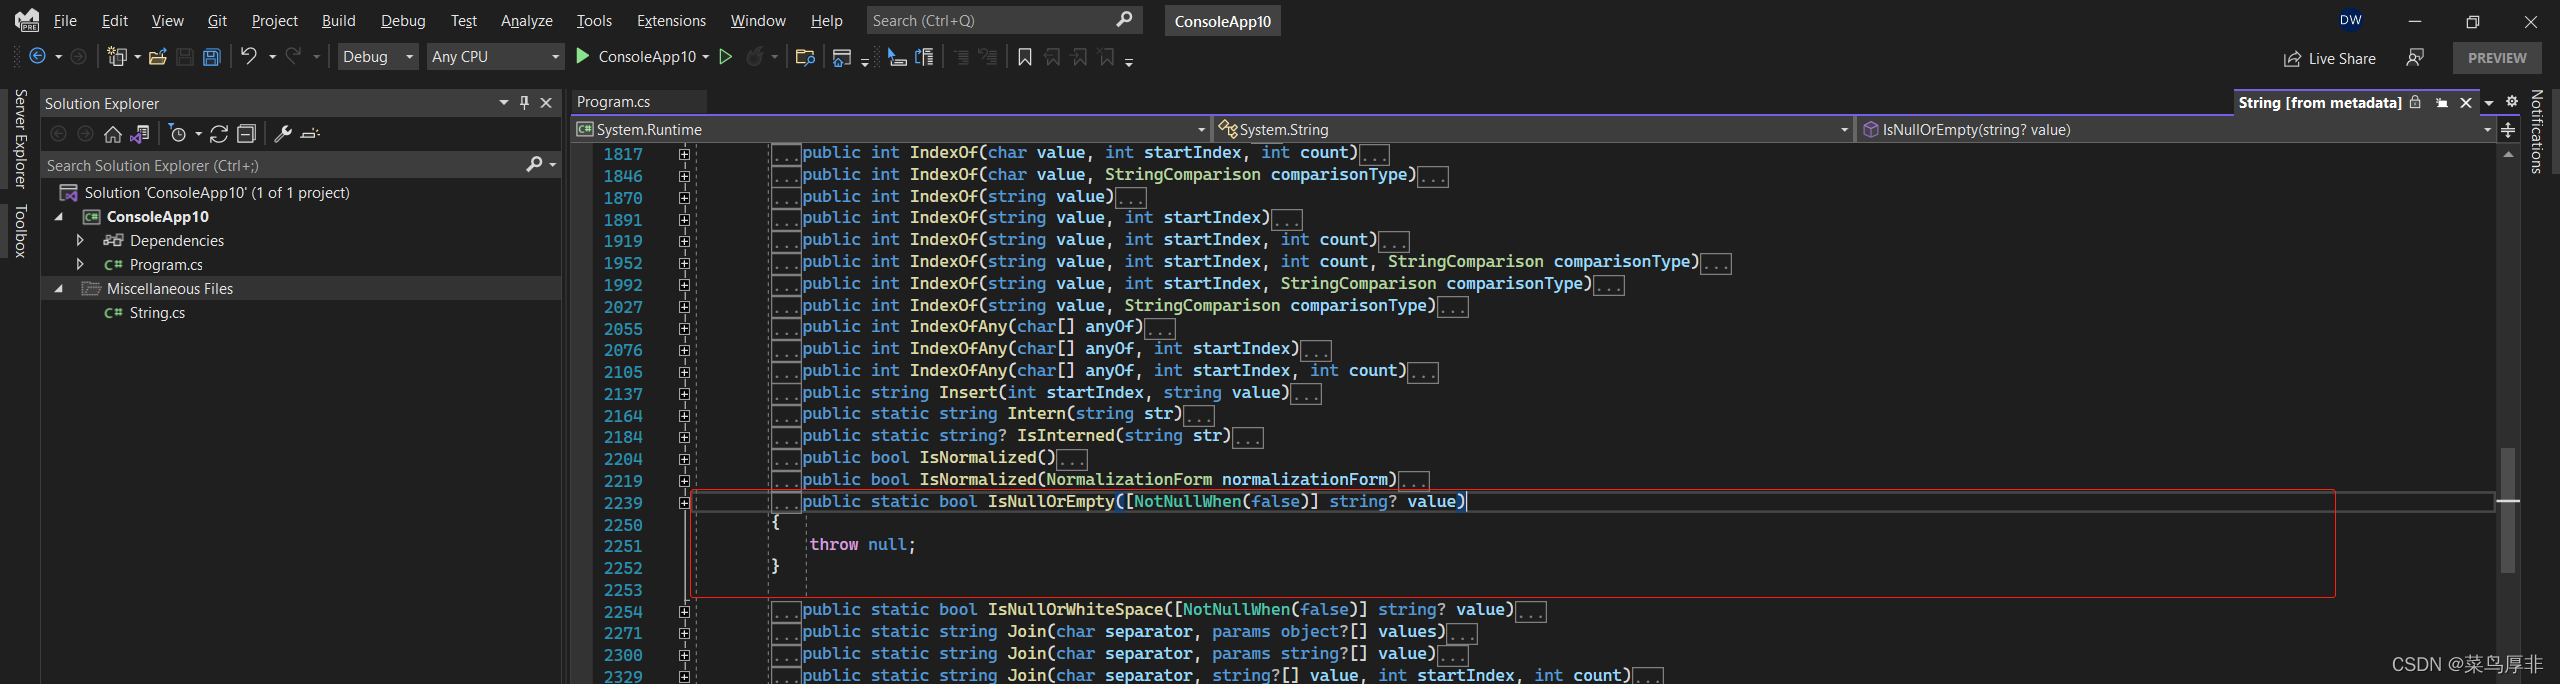The width and height of the screenshot is (2560, 684).
Task: Click the Undo arrow icon
Action: tap(249, 57)
